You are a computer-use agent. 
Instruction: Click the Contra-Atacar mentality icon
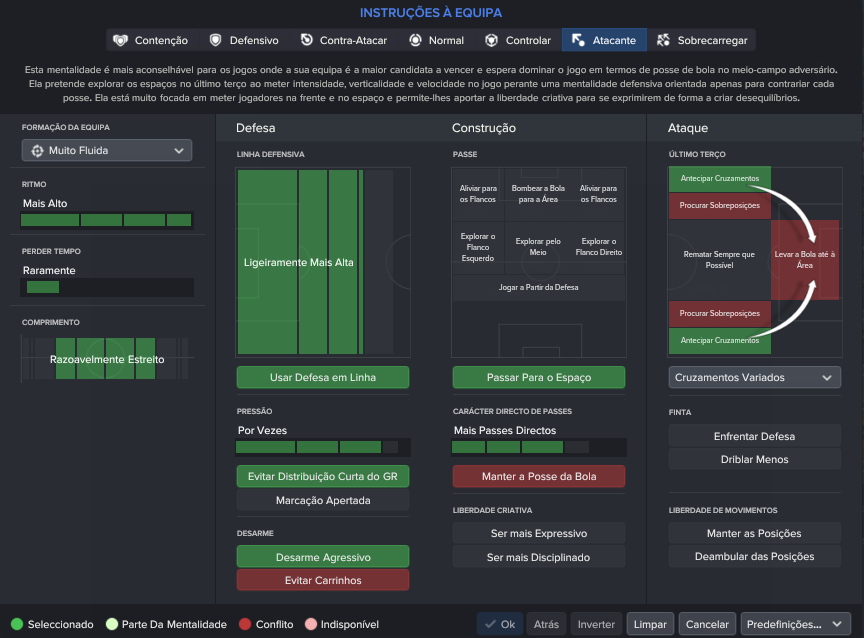306,40
